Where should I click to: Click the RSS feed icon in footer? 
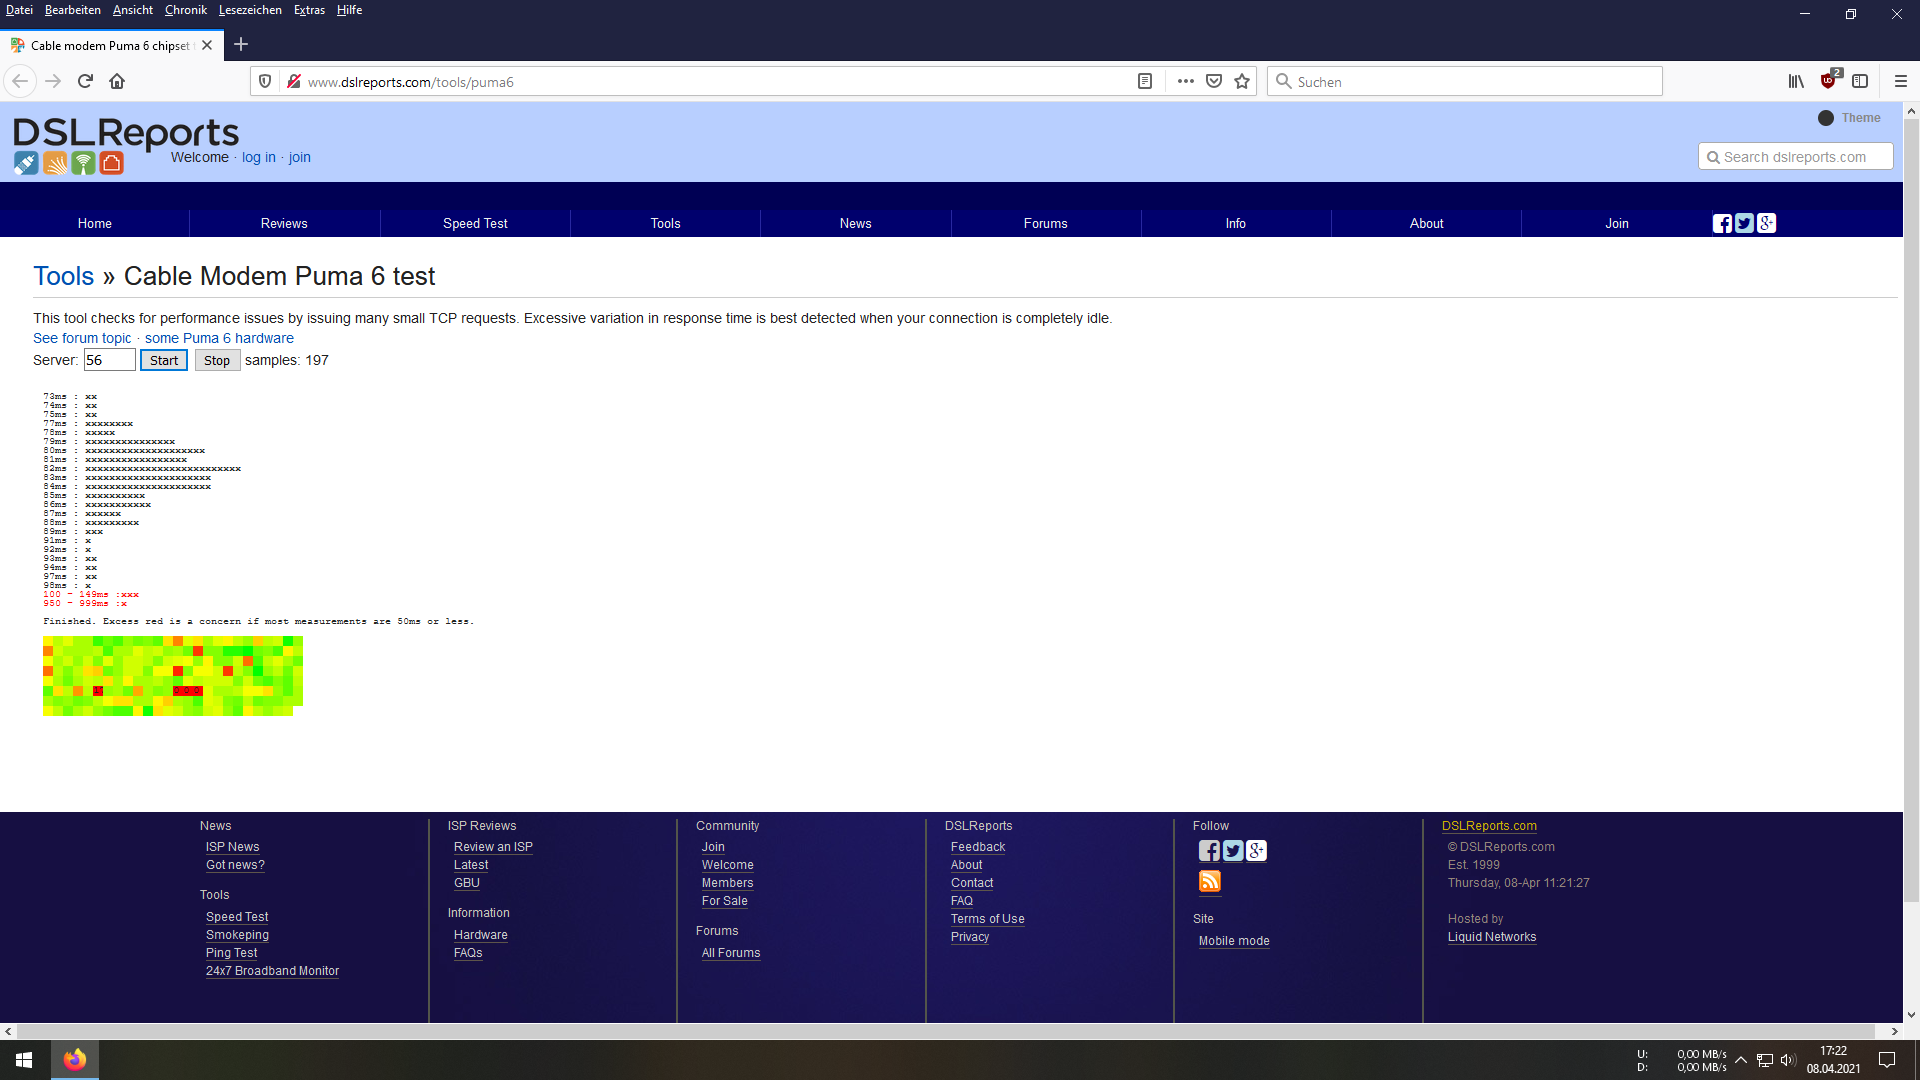(x=1209, y=881)
